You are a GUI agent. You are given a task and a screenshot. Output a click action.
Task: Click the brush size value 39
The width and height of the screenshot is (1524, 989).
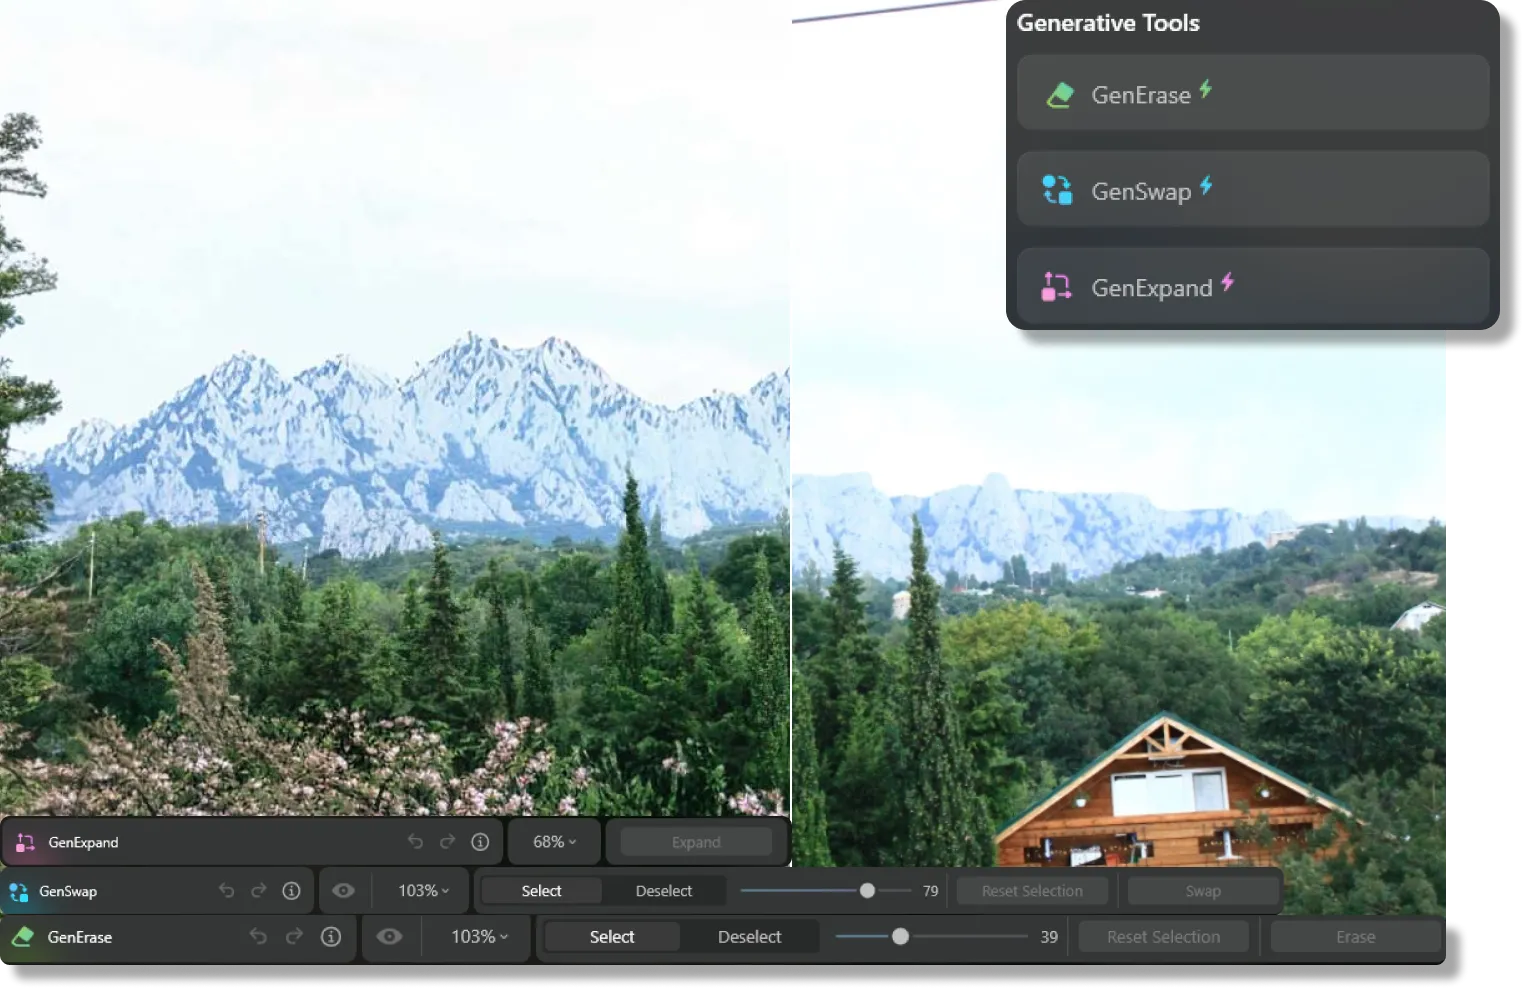(x=1048, y=936)
